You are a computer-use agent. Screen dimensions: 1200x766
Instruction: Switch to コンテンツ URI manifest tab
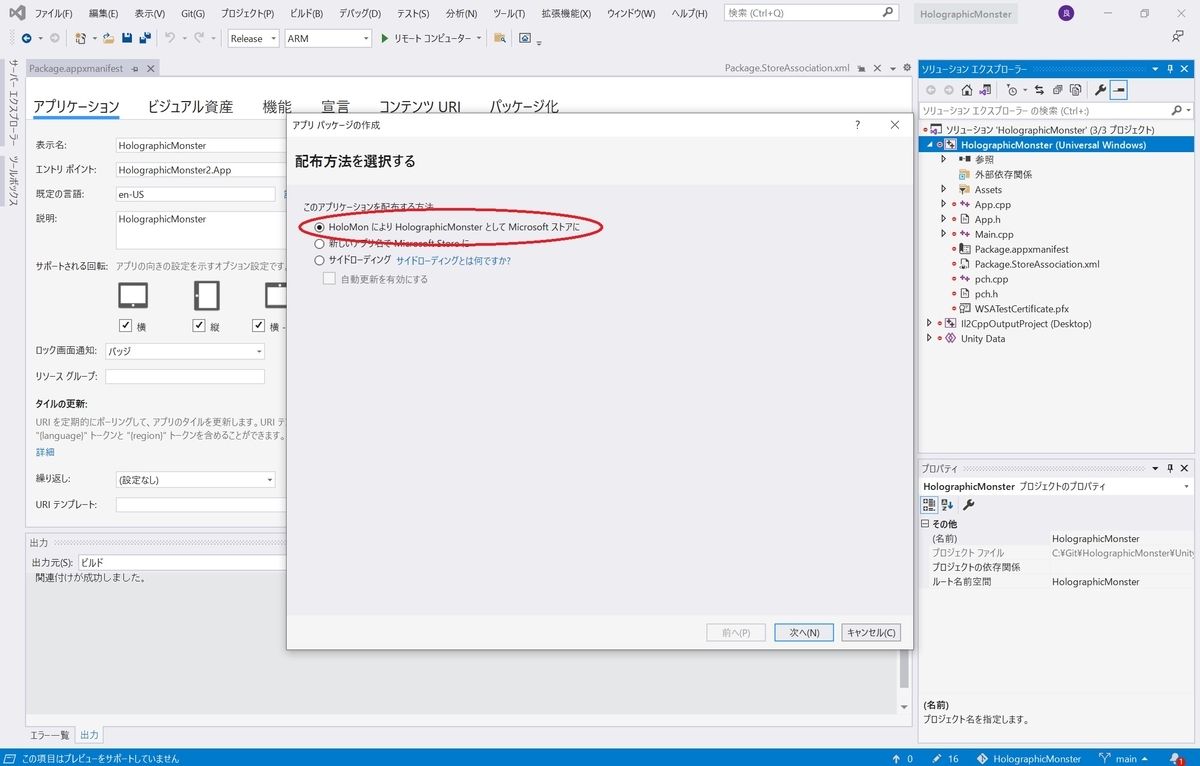click(419, 106)
